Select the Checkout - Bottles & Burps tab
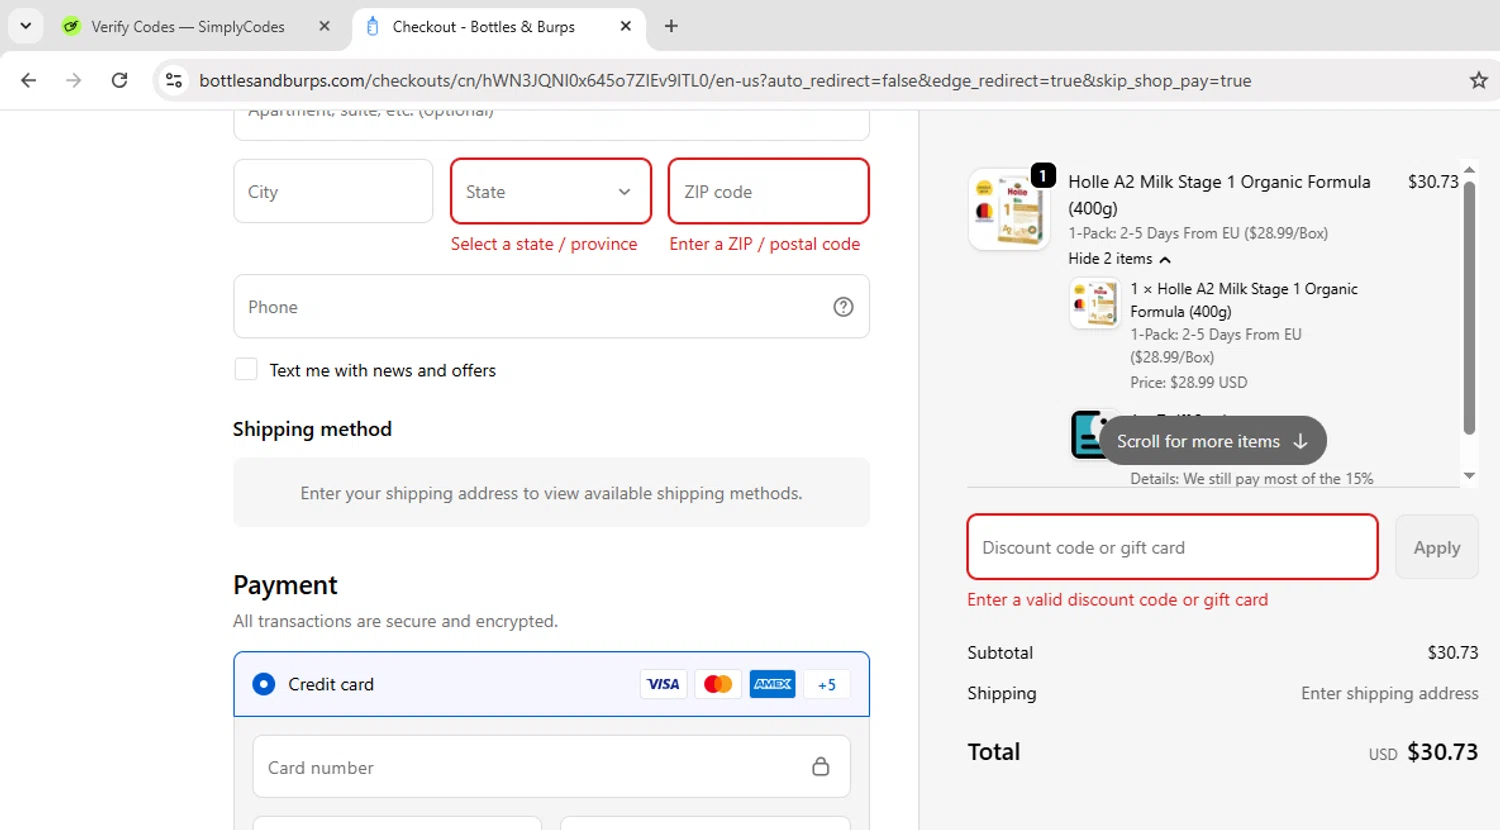1500x830 pixels. tap(483, 26)
